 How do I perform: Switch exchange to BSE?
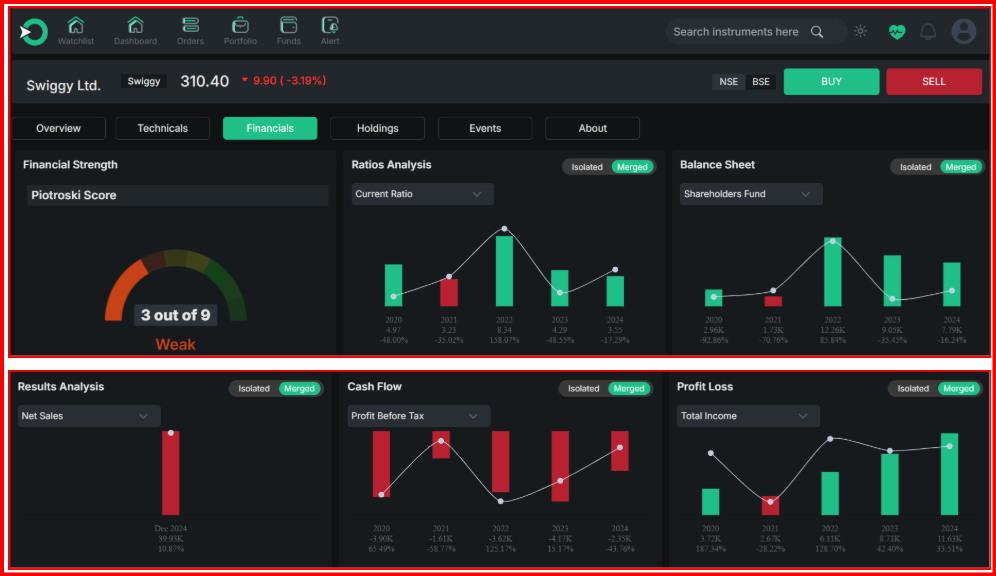click(x=760, y=82)
